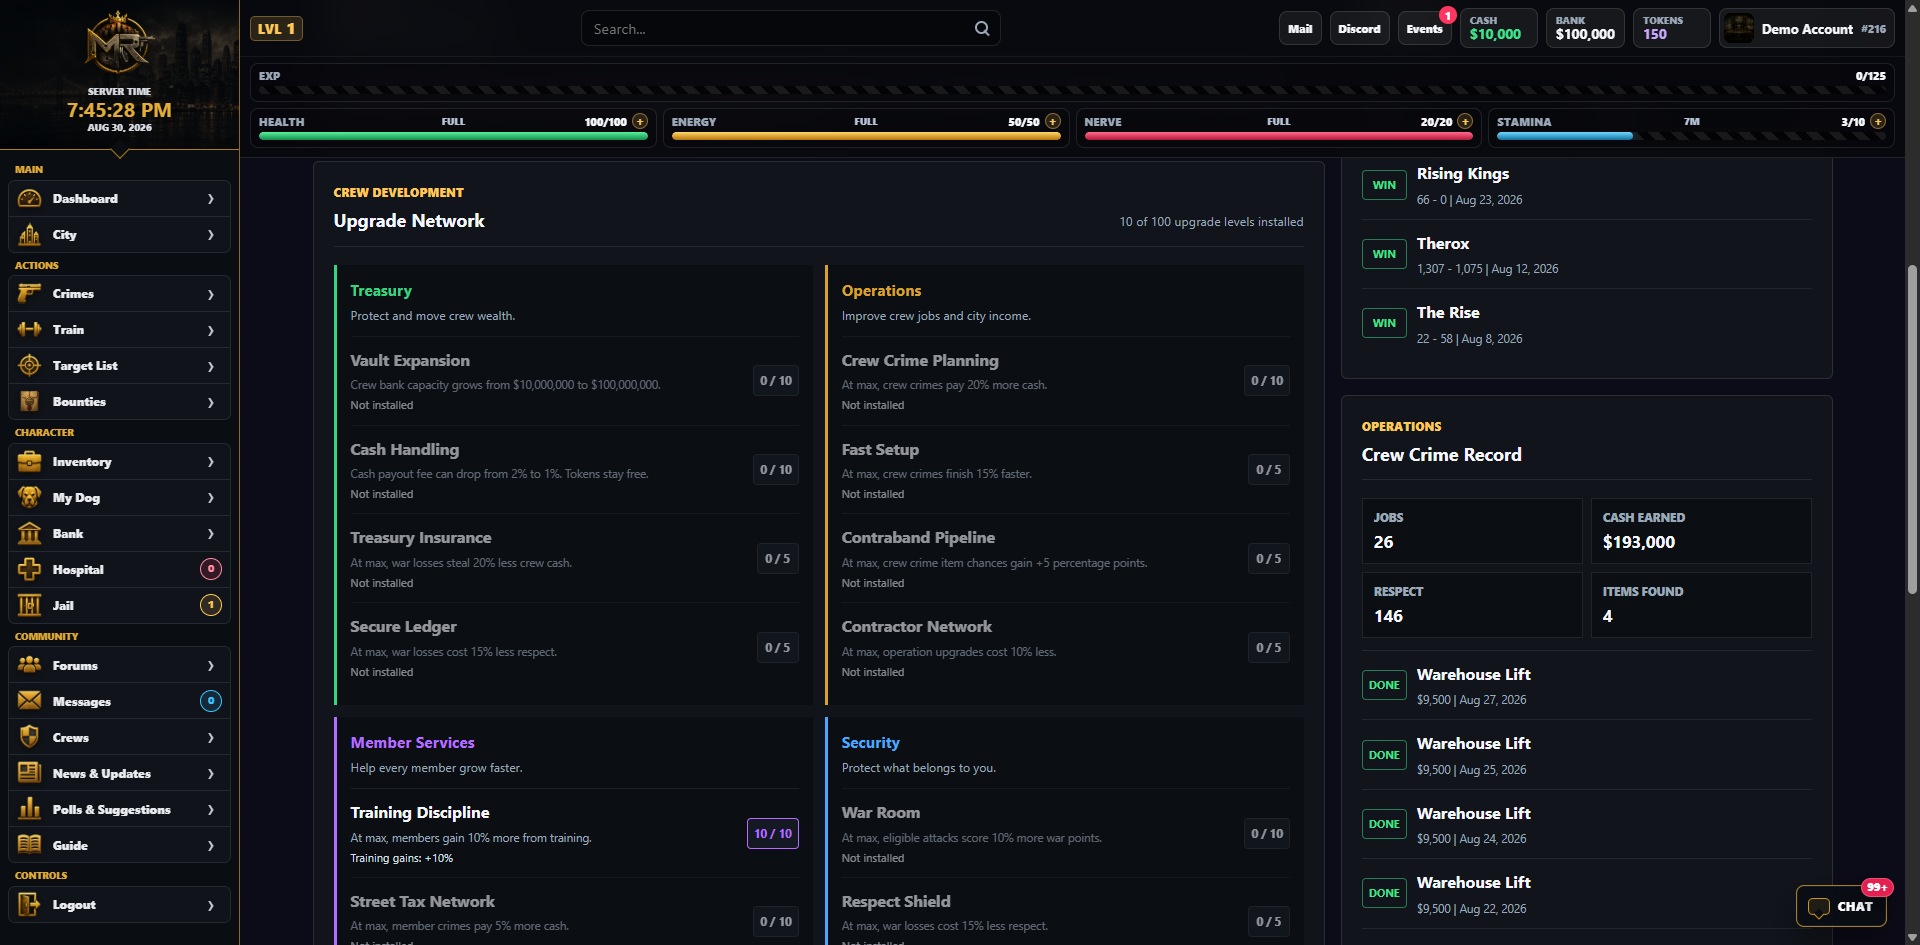This screenshot has width=1920, height=945.
Task: Open the Messages menu item
Action: pos(119,702)
